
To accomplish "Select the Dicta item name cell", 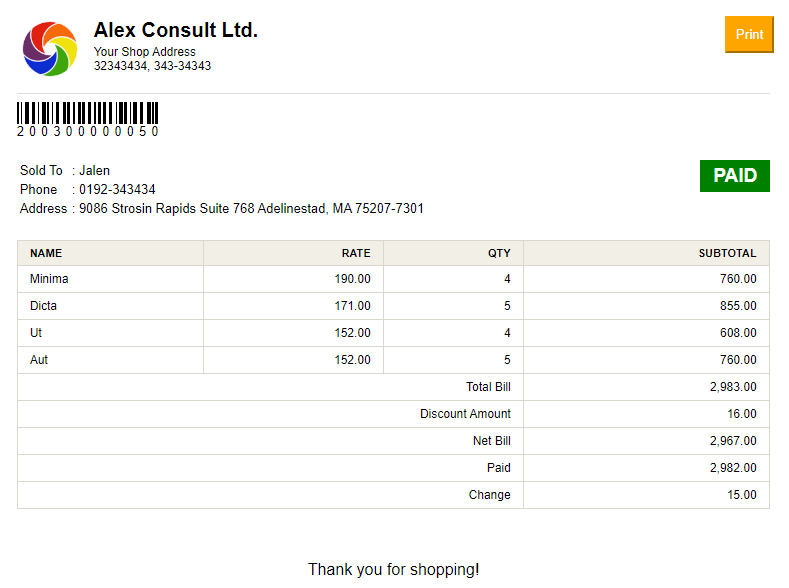I will (44, 306).
